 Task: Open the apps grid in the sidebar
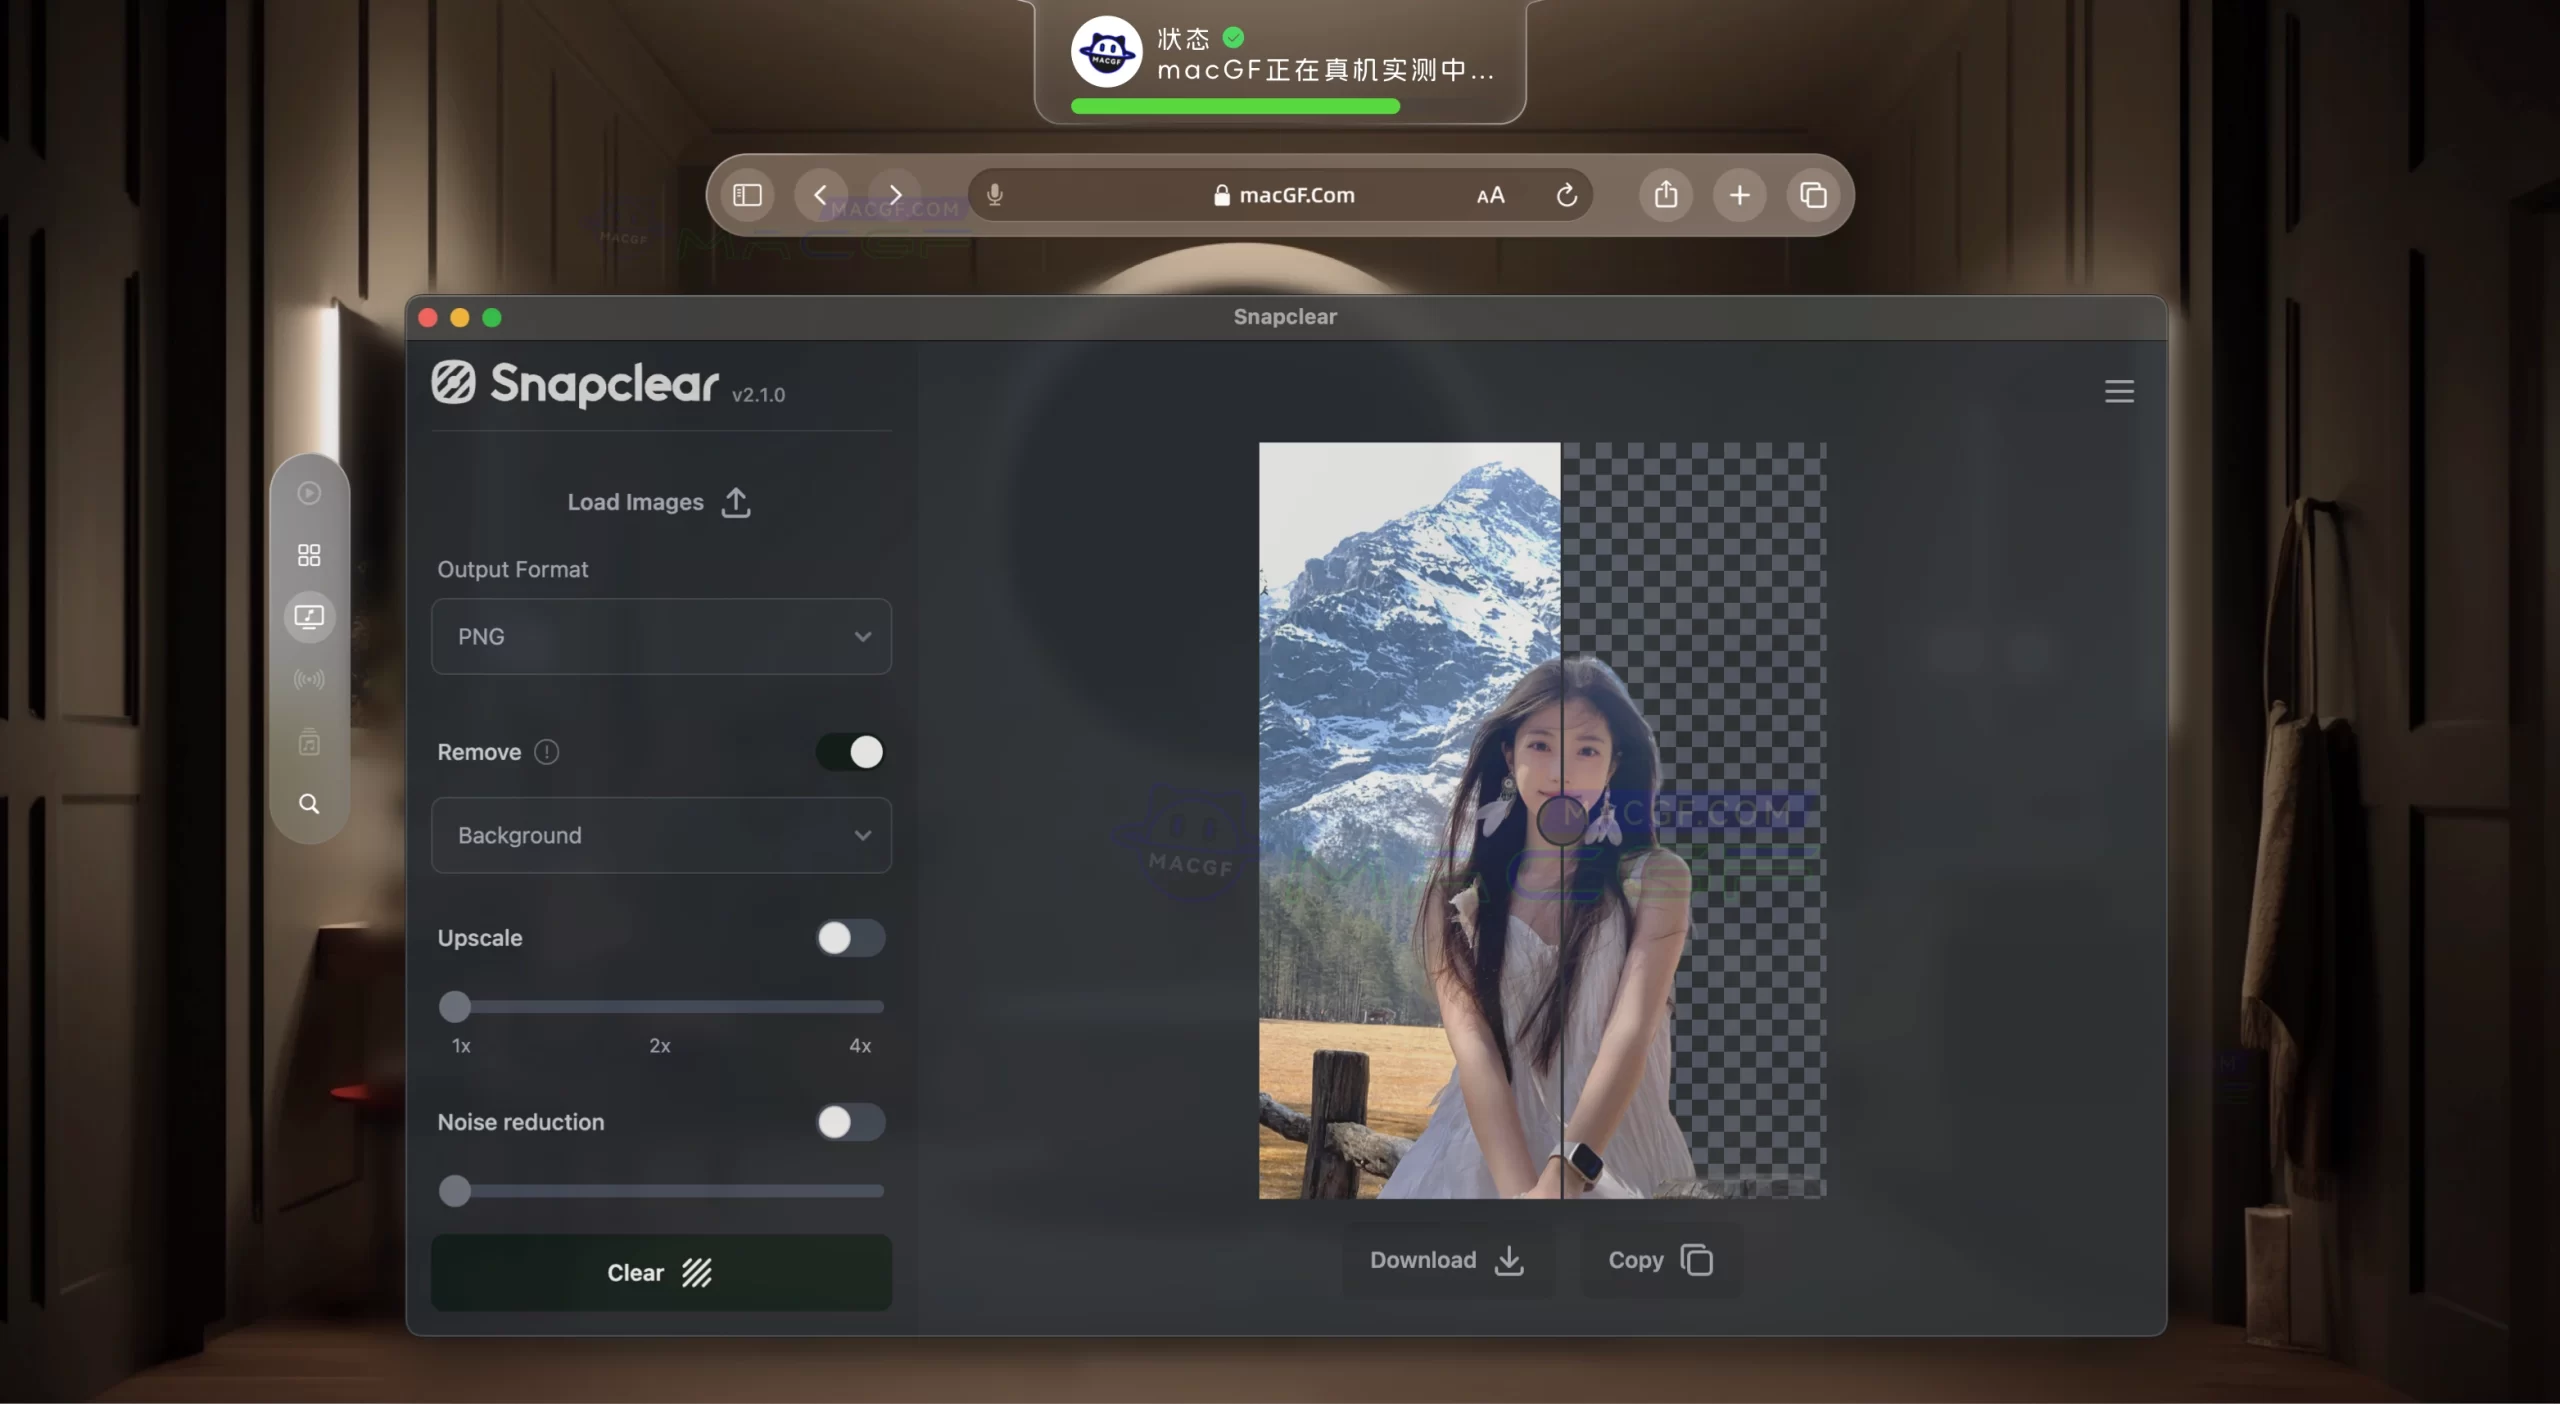tap(308, 554)
